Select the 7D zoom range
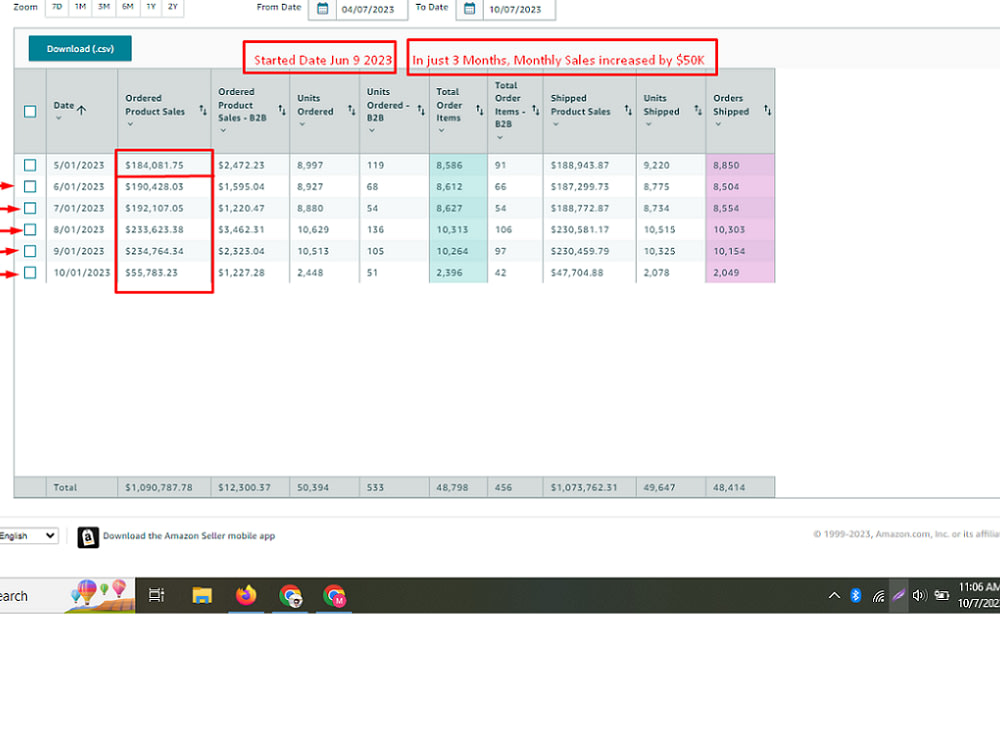Viewport: 1000px width, 750px height. pos(57,7)
